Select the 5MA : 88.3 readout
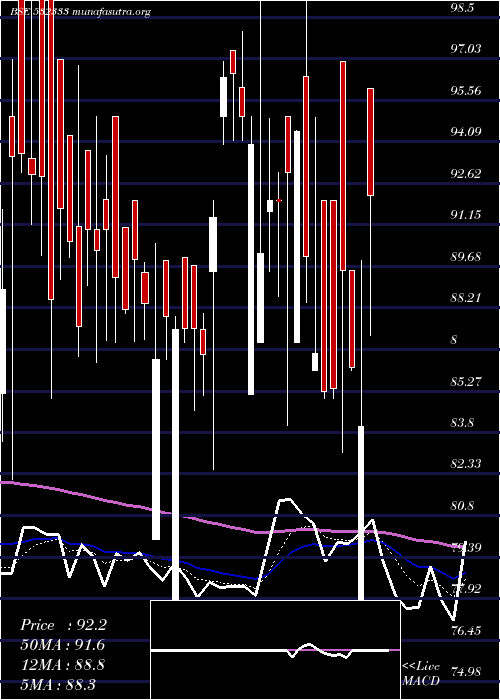Viewport: 500px width, 700px height. 58,684
